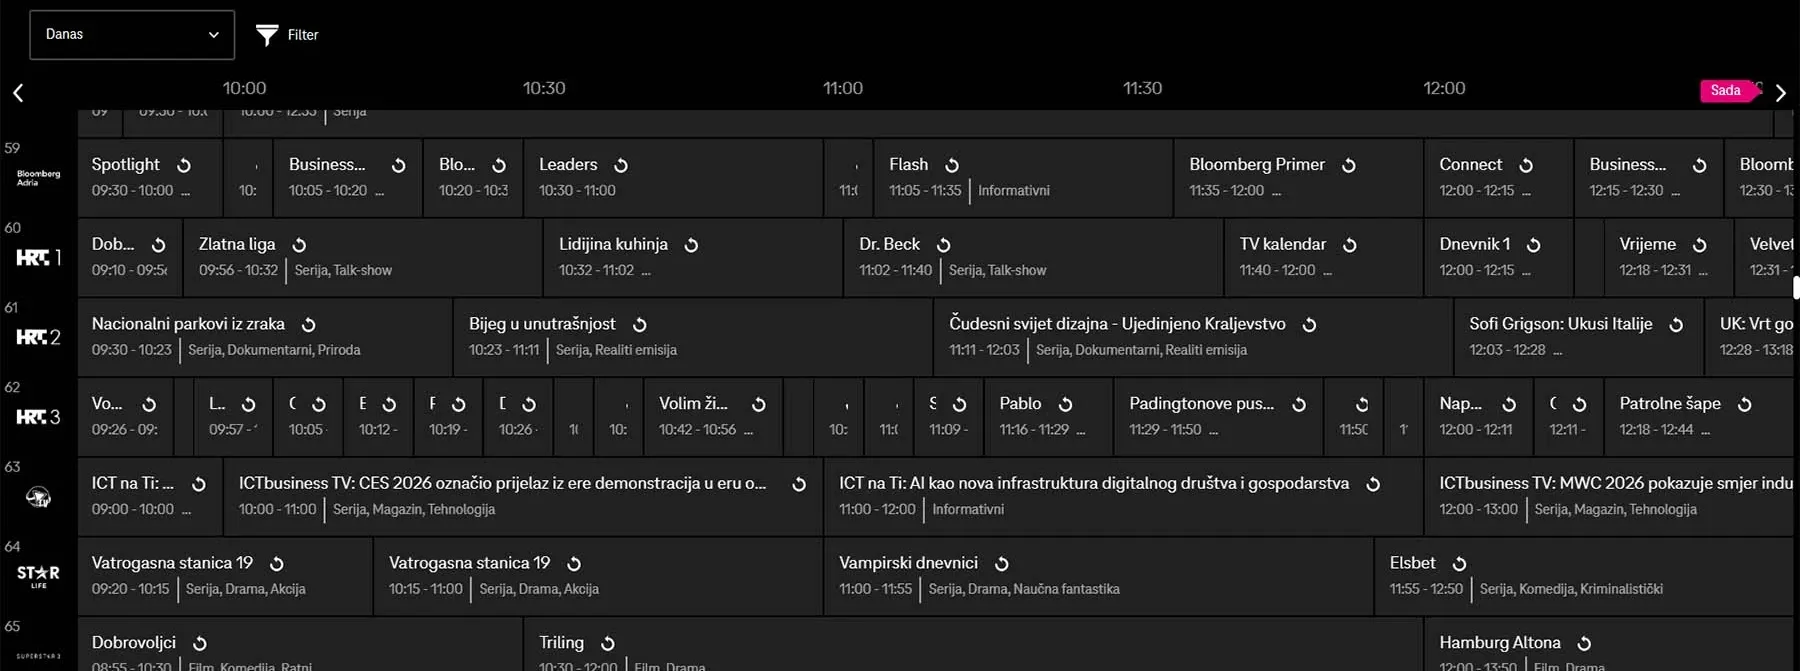Click replay icon next to Dobrovoljci
This screenshot has height=671, width=1800.
pos(200,644)
